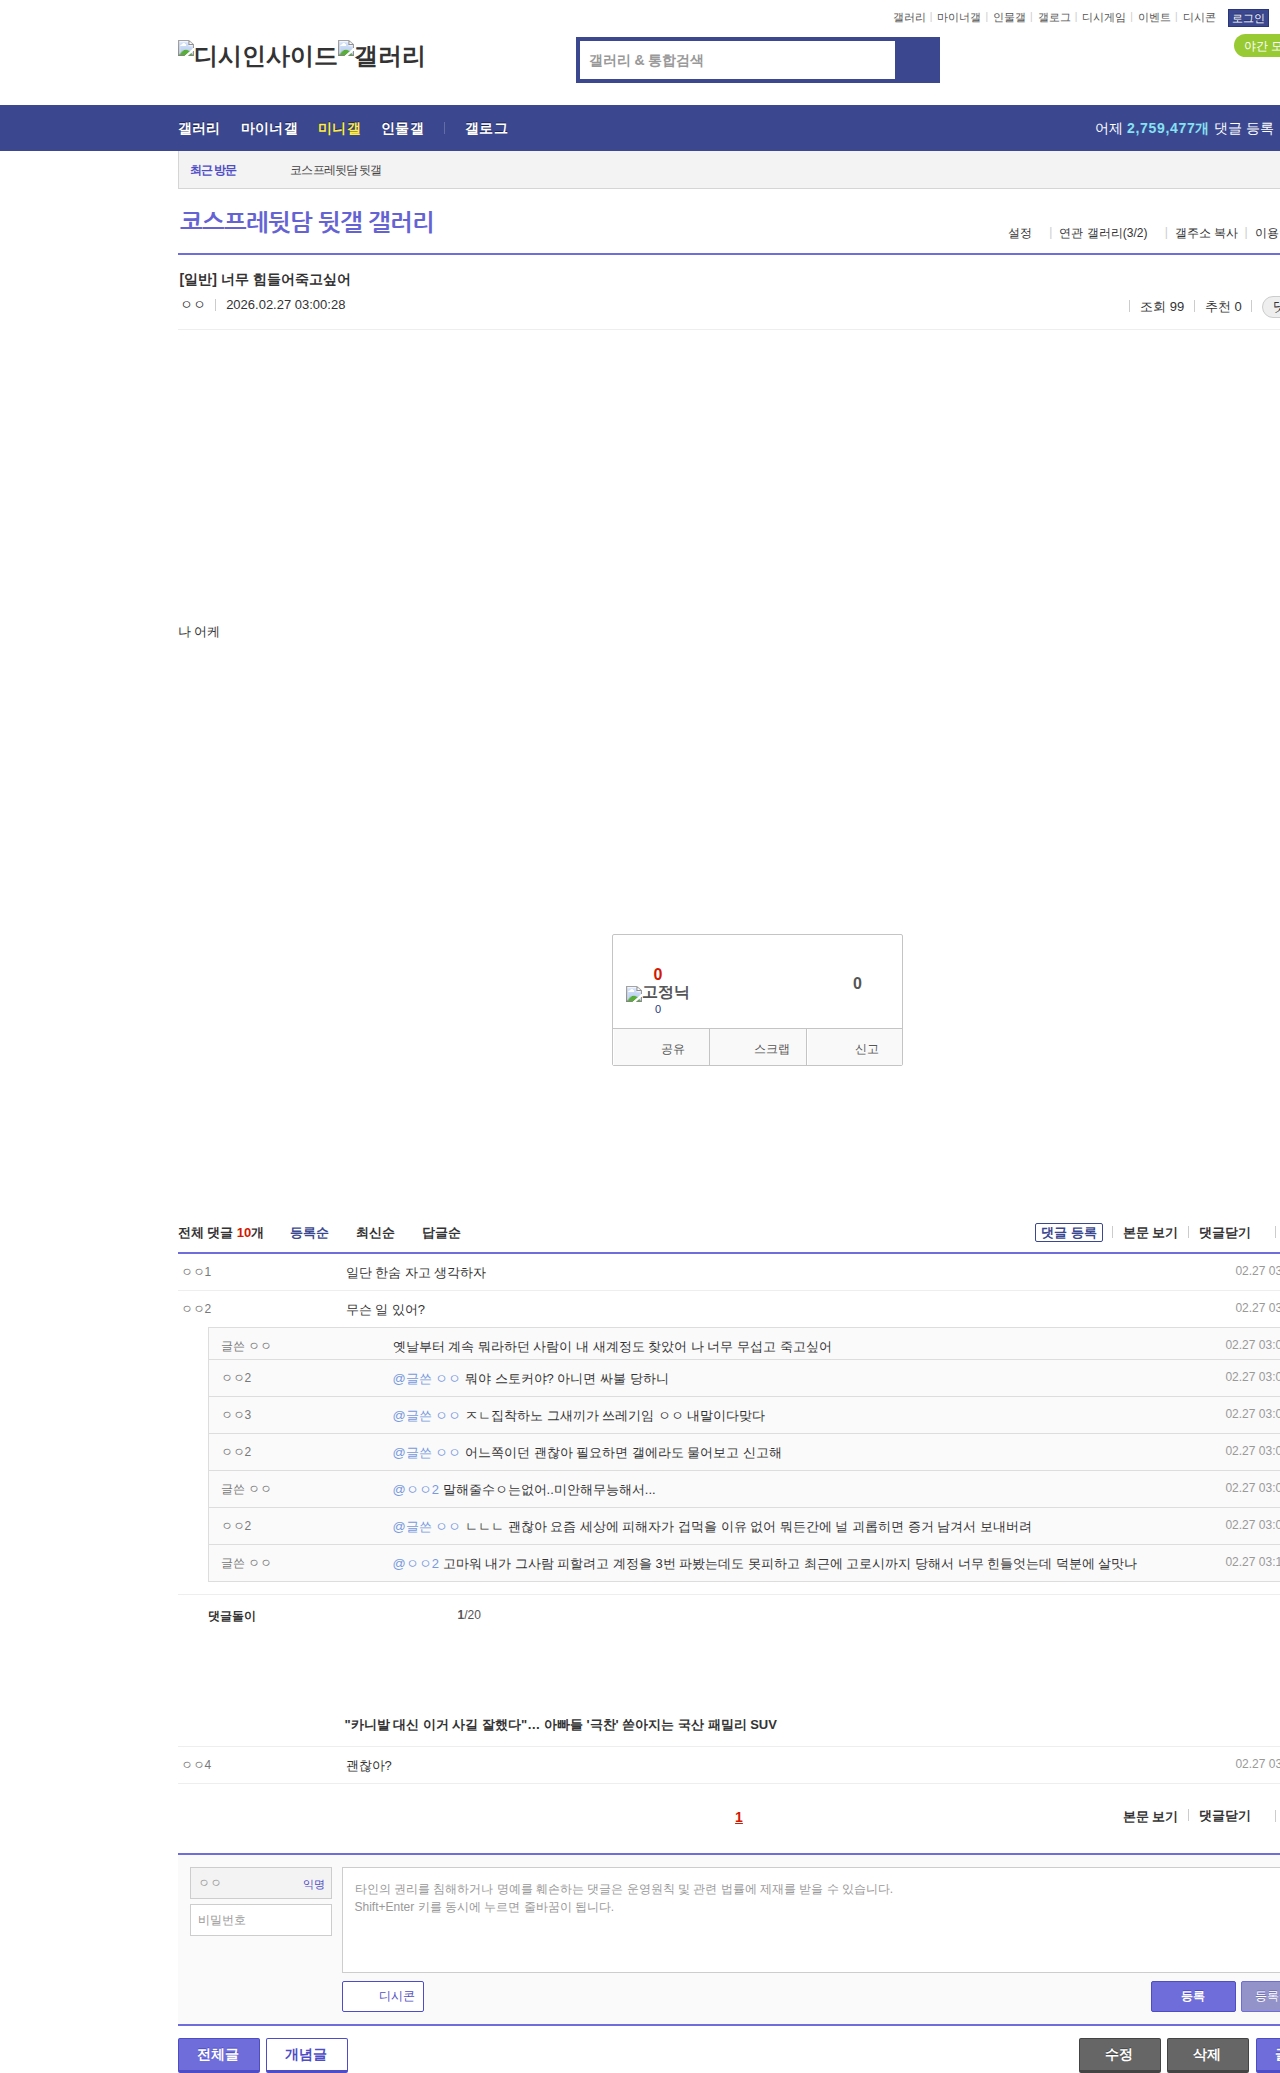Expand the 최근 방문 recent visits list

213,170
